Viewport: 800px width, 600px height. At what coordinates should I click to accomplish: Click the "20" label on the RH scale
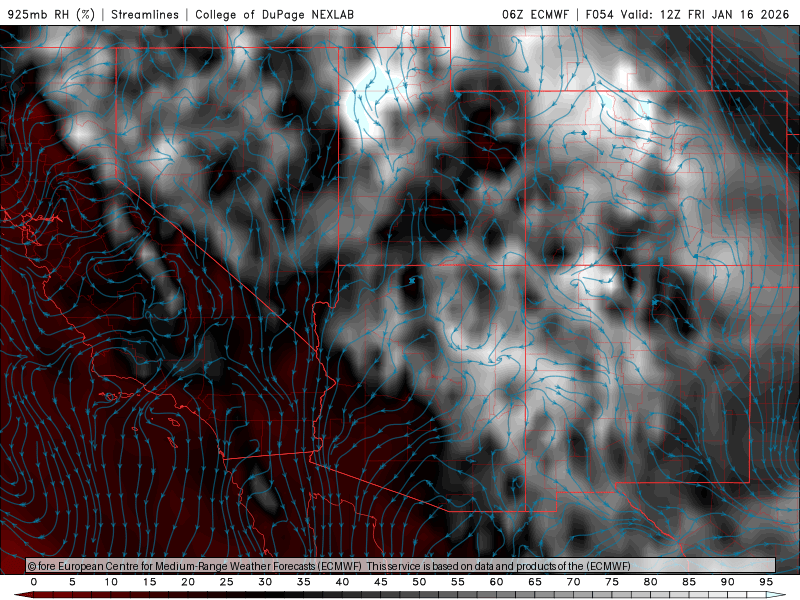click(188, 582)
